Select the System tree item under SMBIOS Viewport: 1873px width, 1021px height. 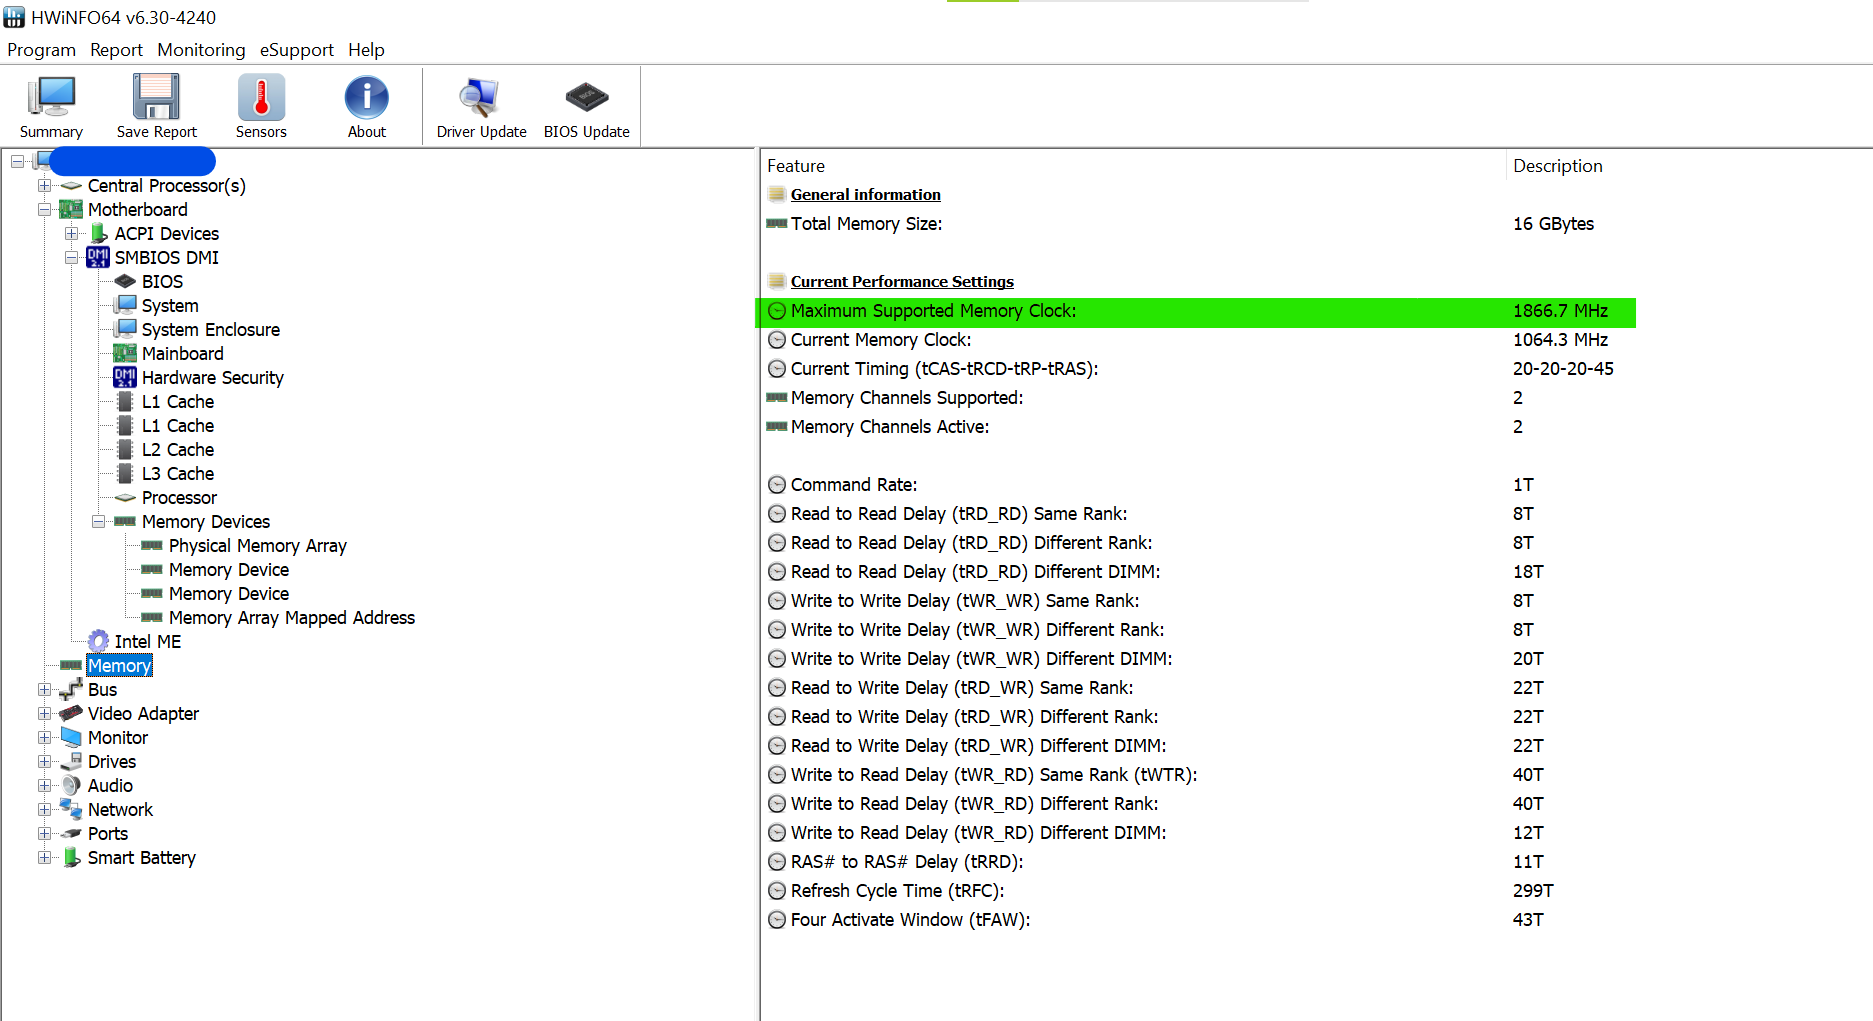[170, 305]
